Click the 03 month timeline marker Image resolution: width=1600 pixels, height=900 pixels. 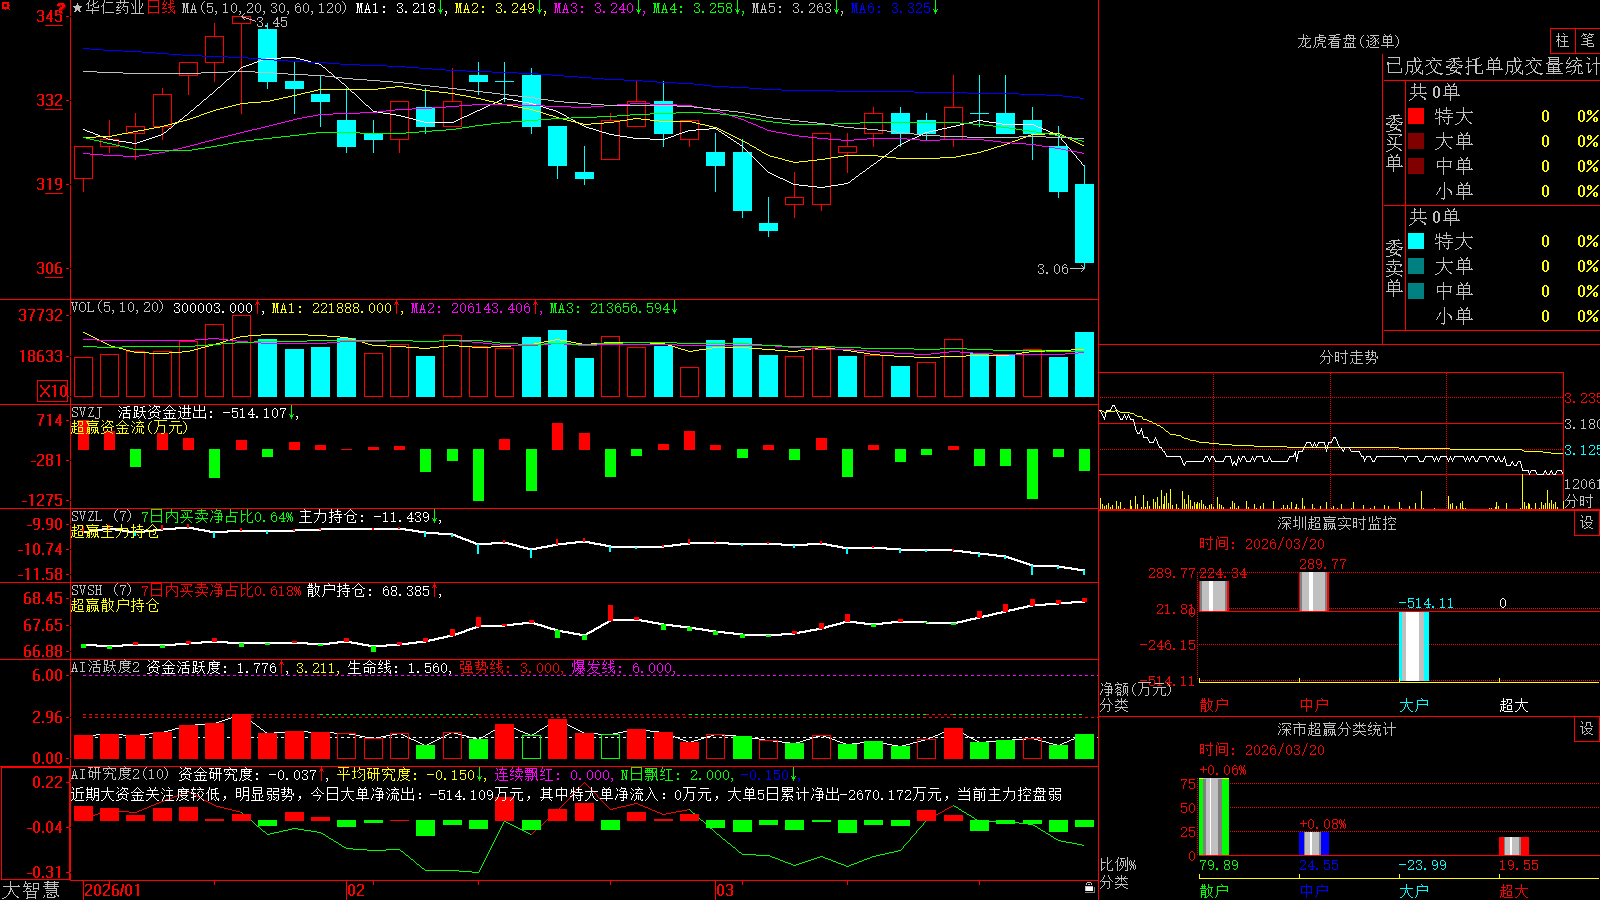pyautogui.click(x=725, y=890)
